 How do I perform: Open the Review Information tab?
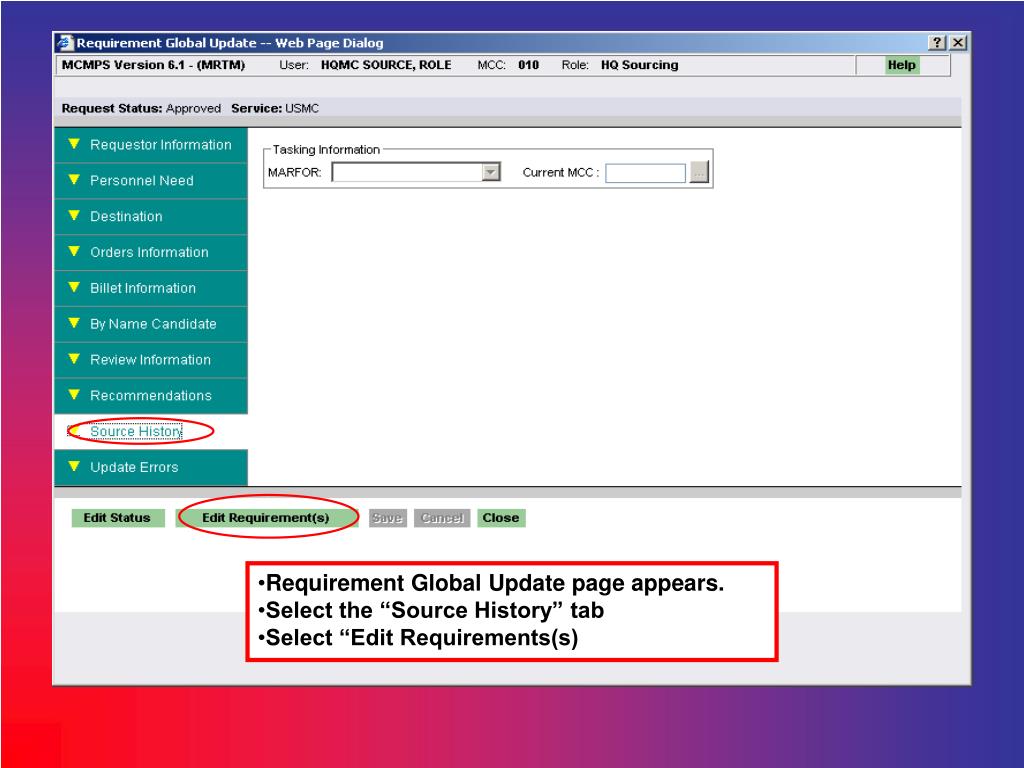click(151, 360)
